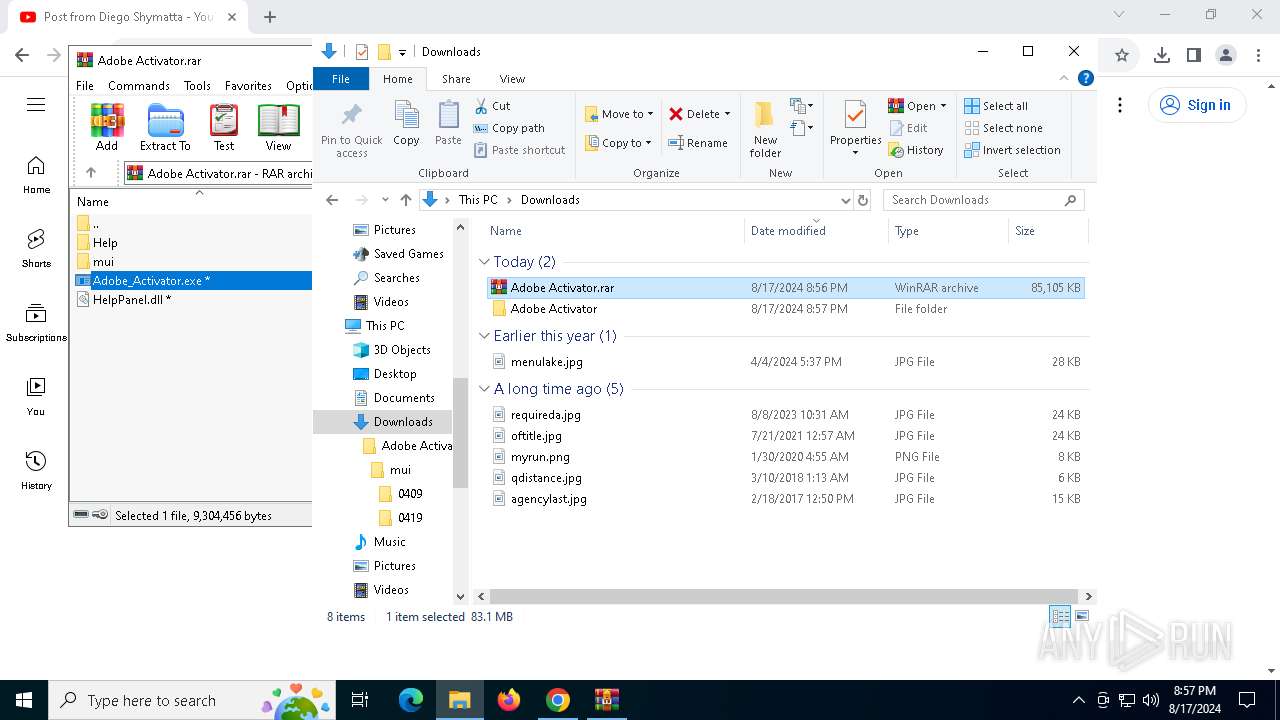Screen dimensions: 1280x720
Task: Click Cut in Clipboard group
Action: pos(491,106)
